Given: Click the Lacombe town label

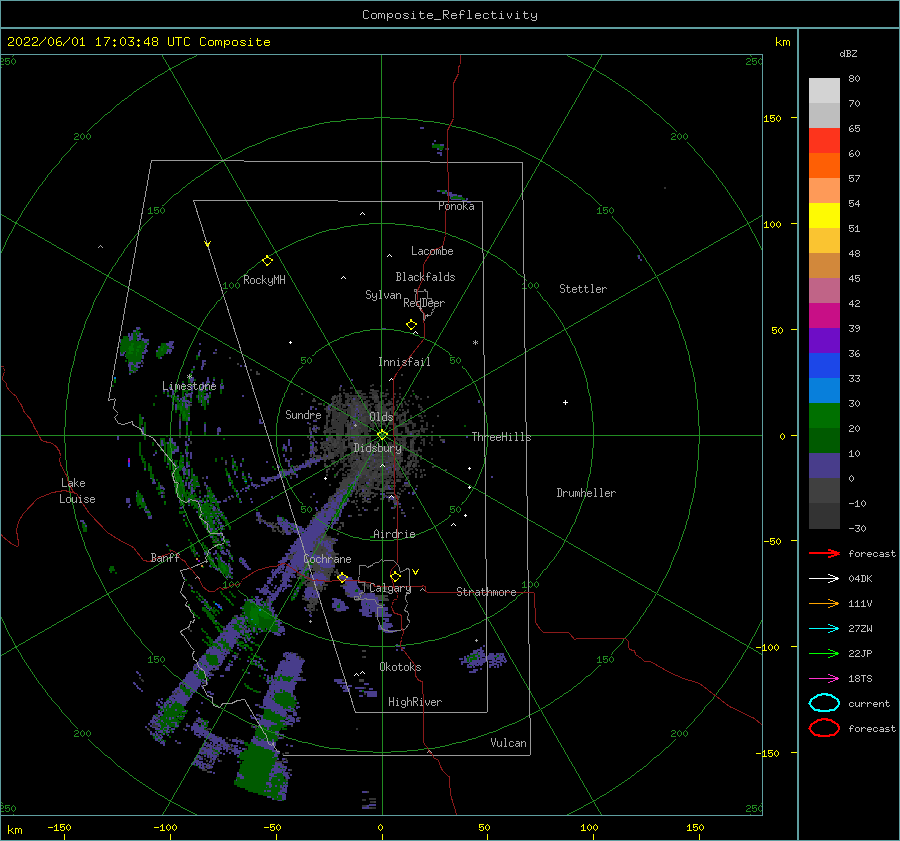Looking at the screenshot, I should 432,251.
